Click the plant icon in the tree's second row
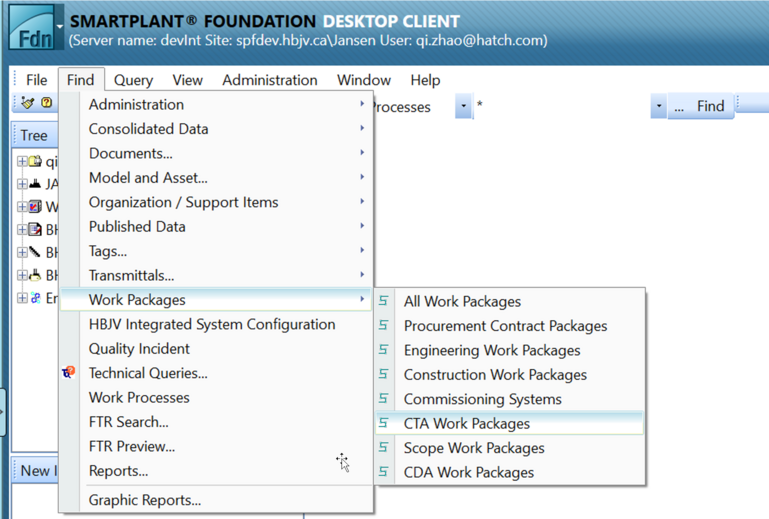Screen dimensions: 769x519 35,184
